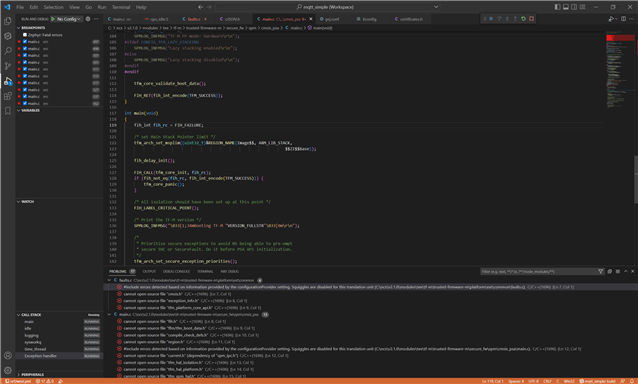The width and height of the screenshot is (638, 384).
Task: Toggle the secondary side bar visibility
Action: 574,7
